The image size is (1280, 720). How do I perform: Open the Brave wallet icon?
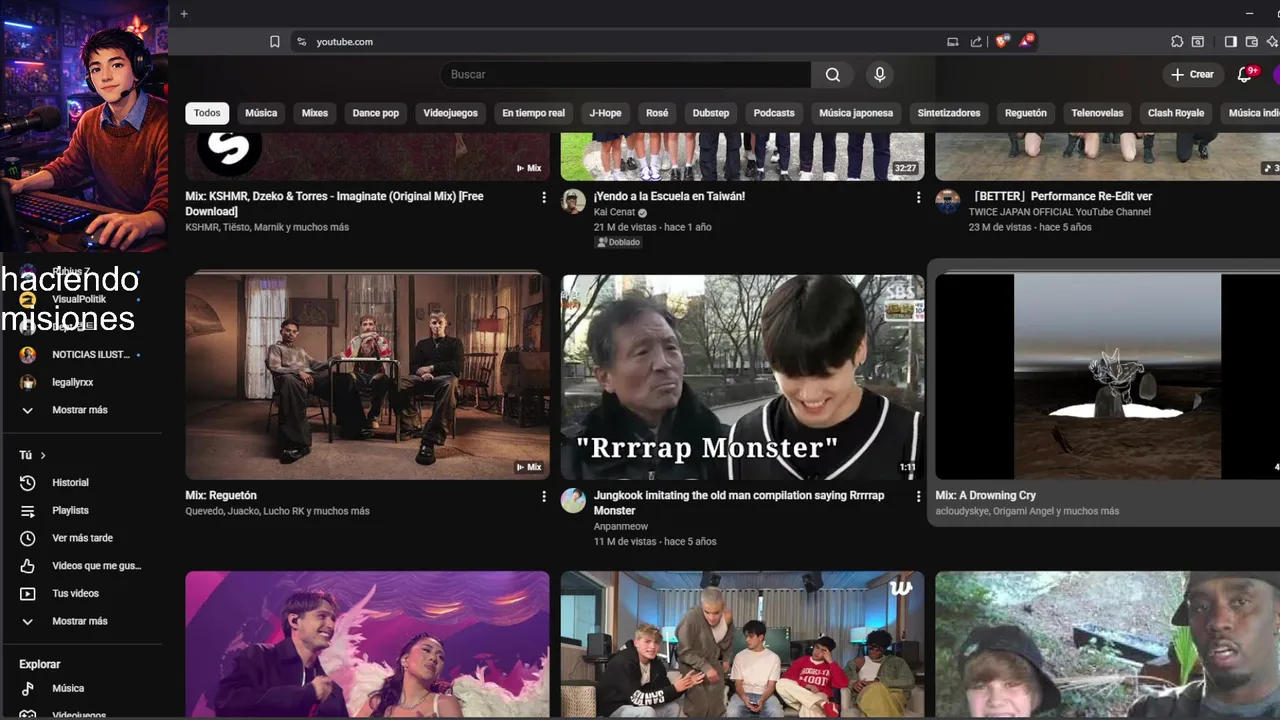click(1251, 42)
